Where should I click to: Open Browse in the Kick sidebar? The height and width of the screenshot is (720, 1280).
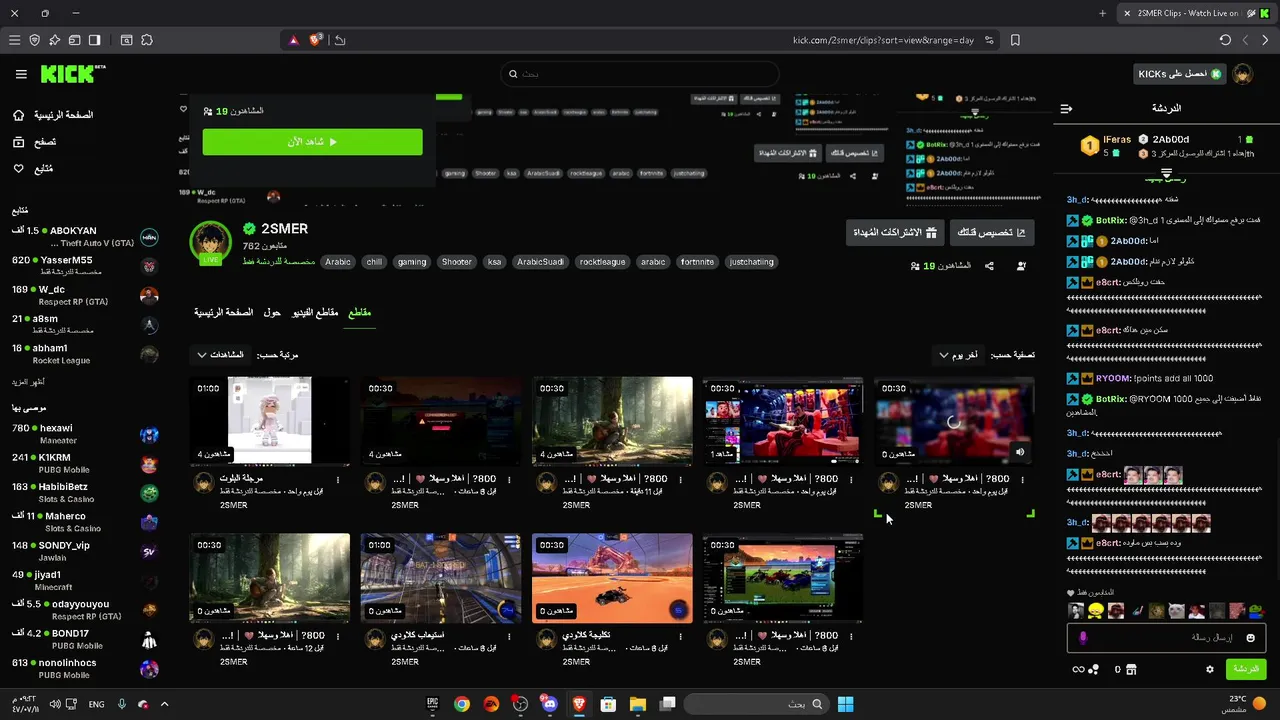pos(18,142)
